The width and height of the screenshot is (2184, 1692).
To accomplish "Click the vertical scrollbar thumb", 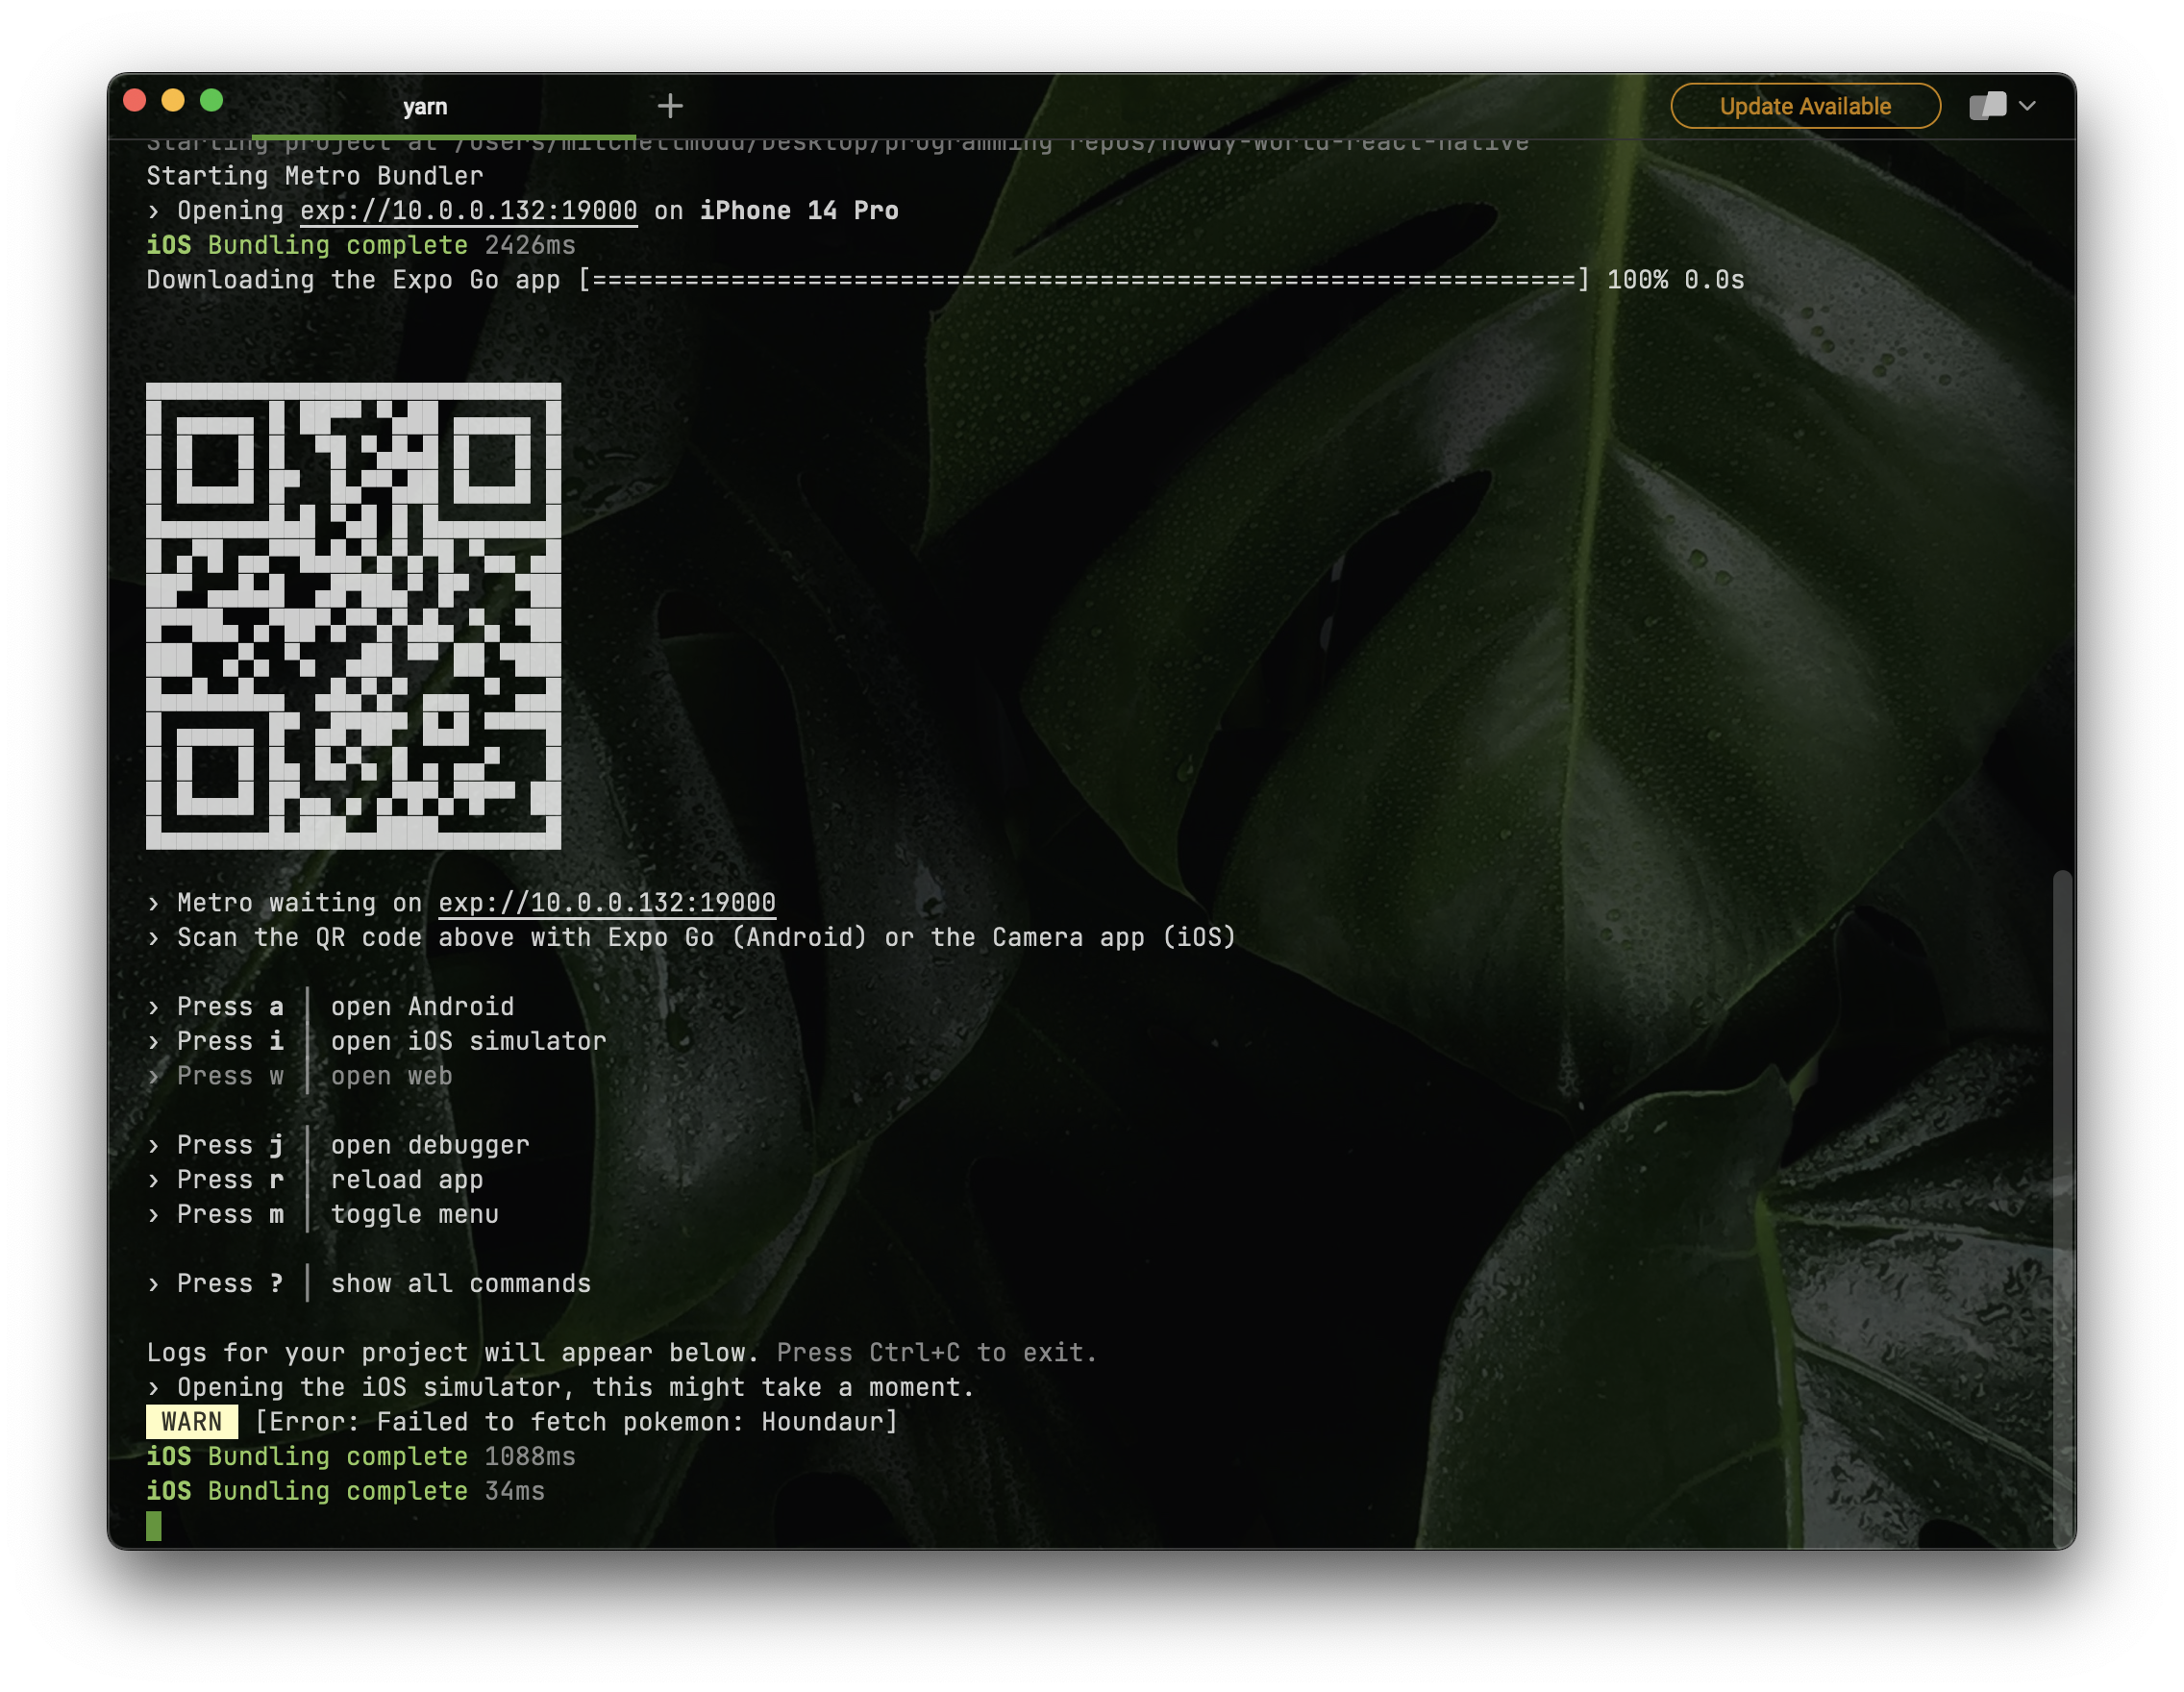I will pos(2061,1208).
